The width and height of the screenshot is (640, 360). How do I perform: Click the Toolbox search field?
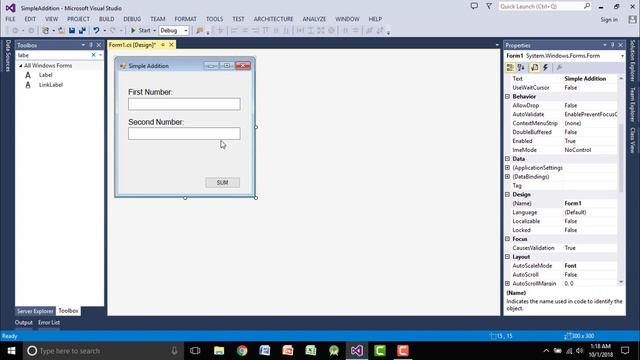coord(53,55)
